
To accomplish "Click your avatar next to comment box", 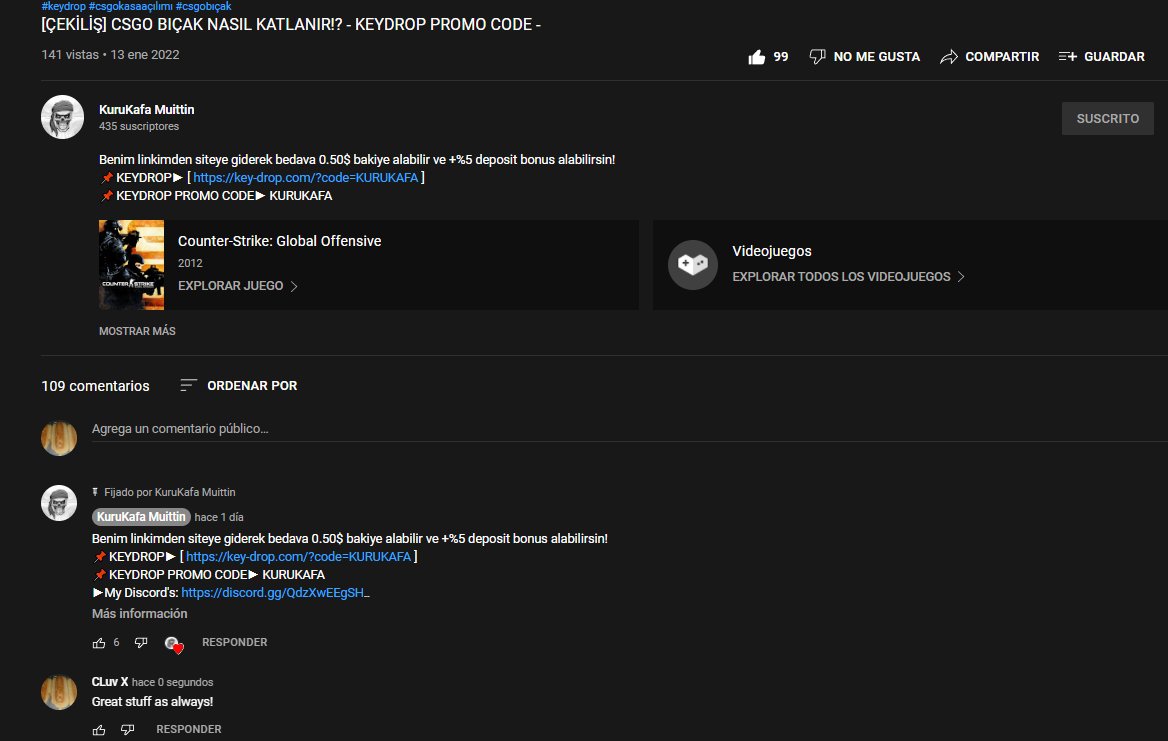I will coord(59,438).
